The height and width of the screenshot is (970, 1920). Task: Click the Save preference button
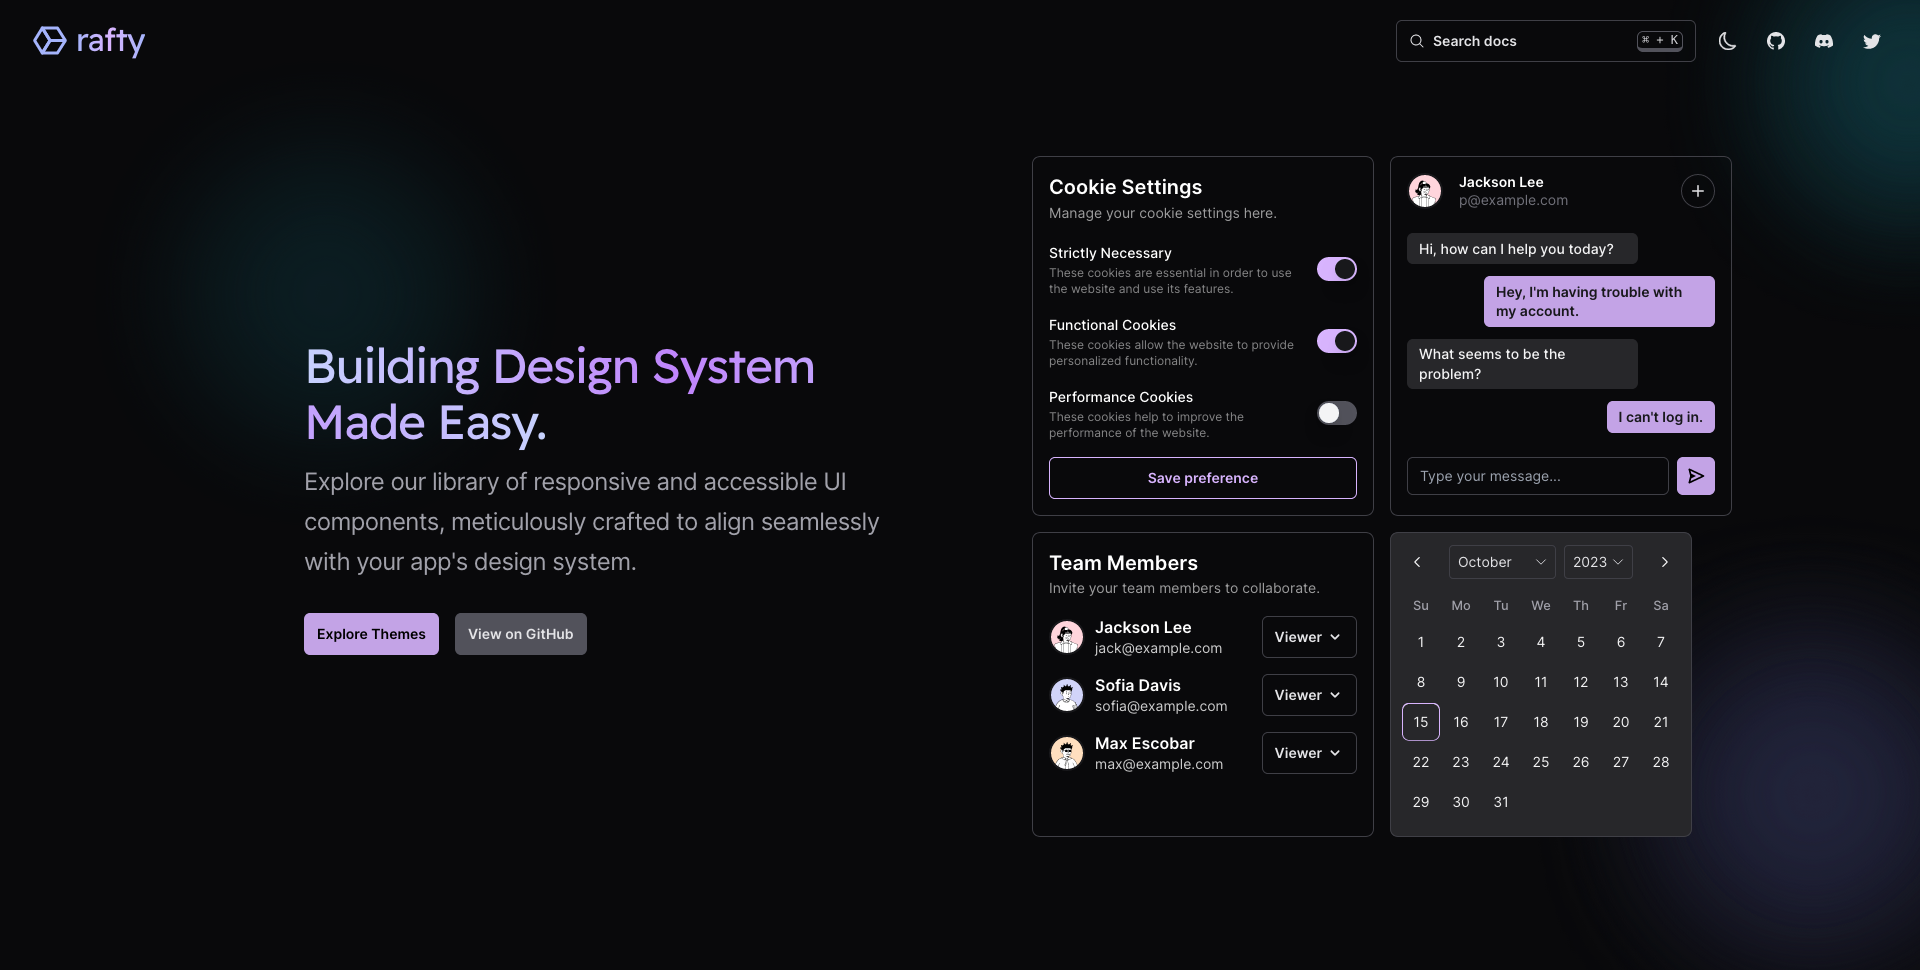tap(1202, 478)
